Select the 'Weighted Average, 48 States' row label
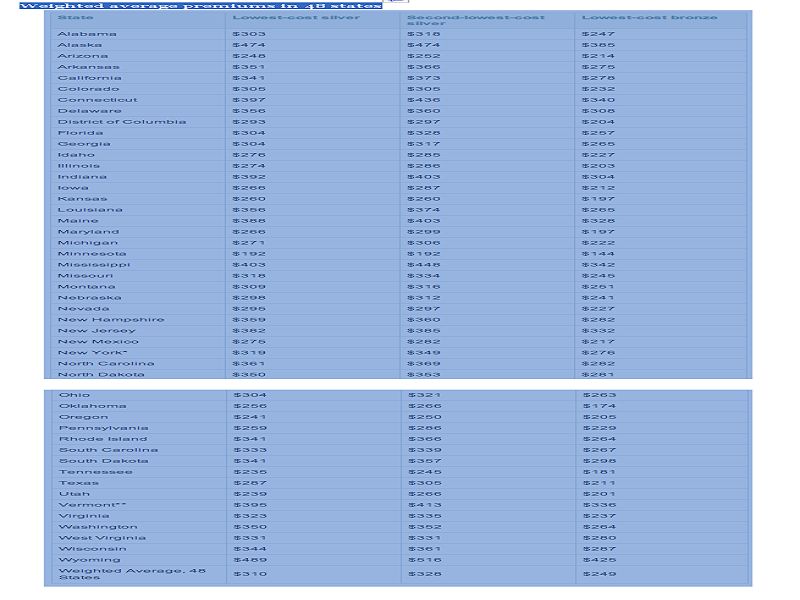Screen dimensions: 800x600 click(132, 573)
